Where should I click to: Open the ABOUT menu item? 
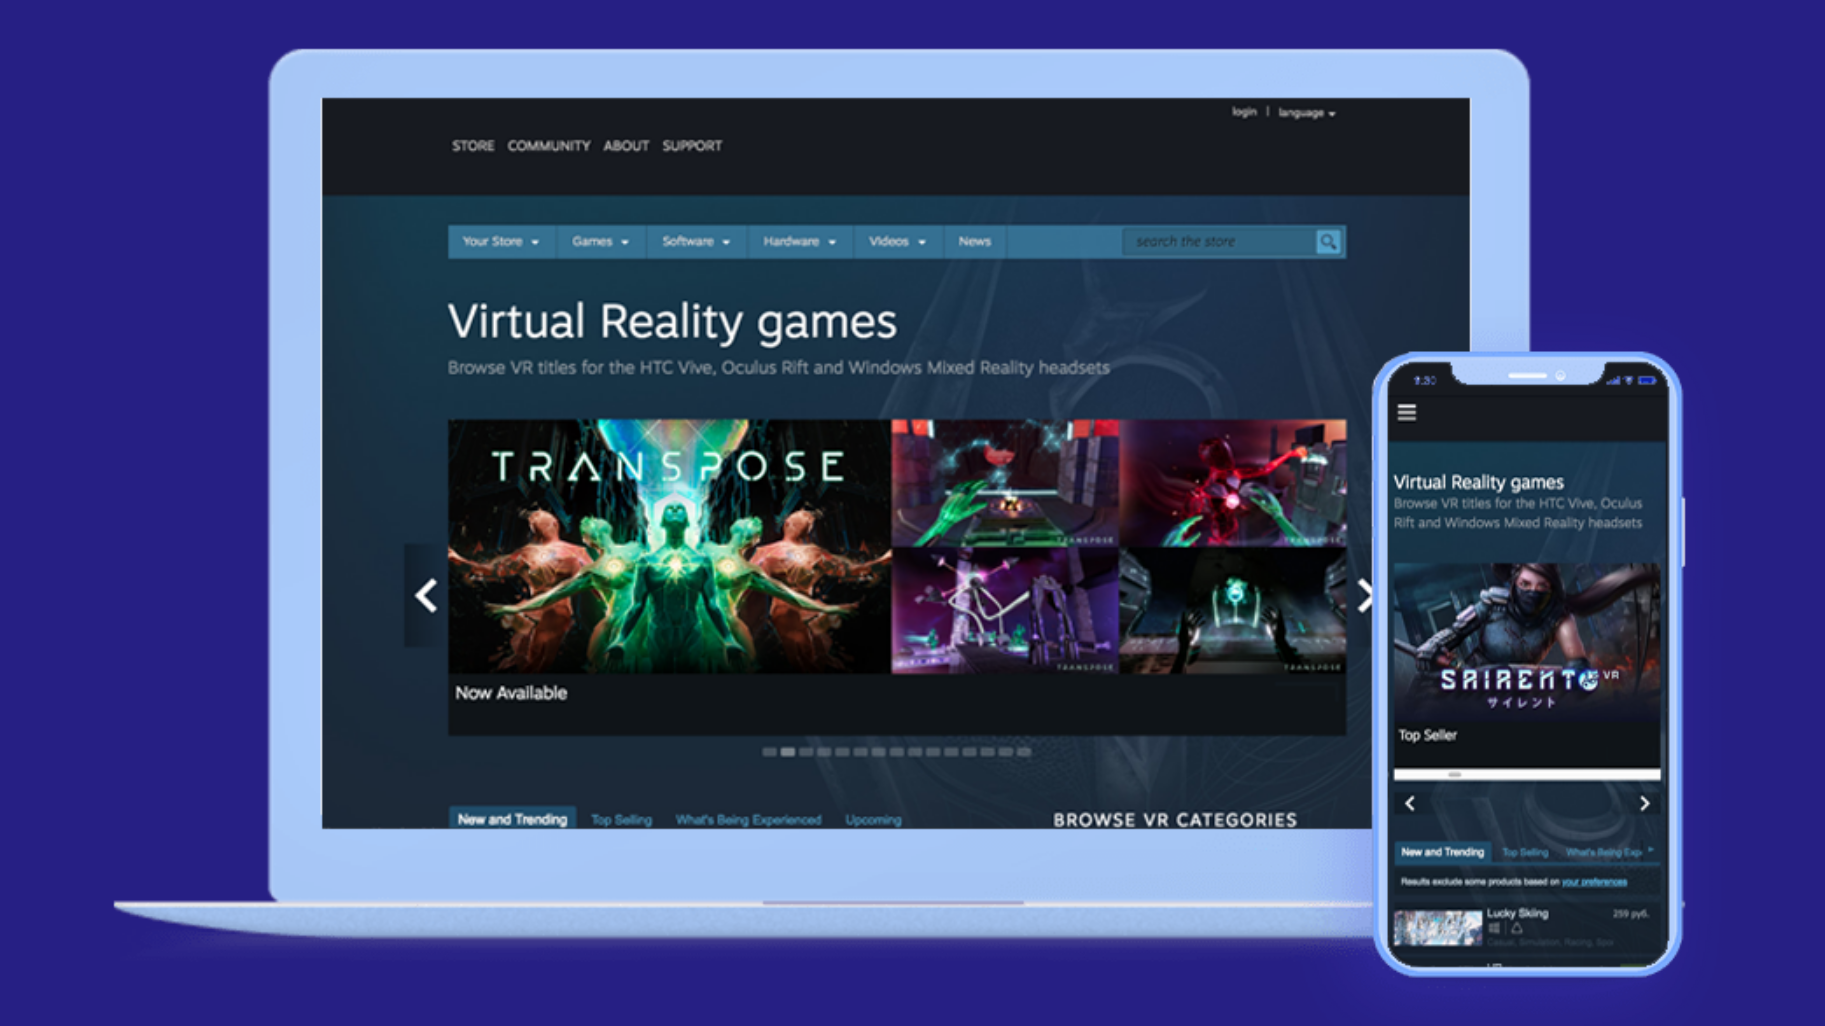point(626,146)
